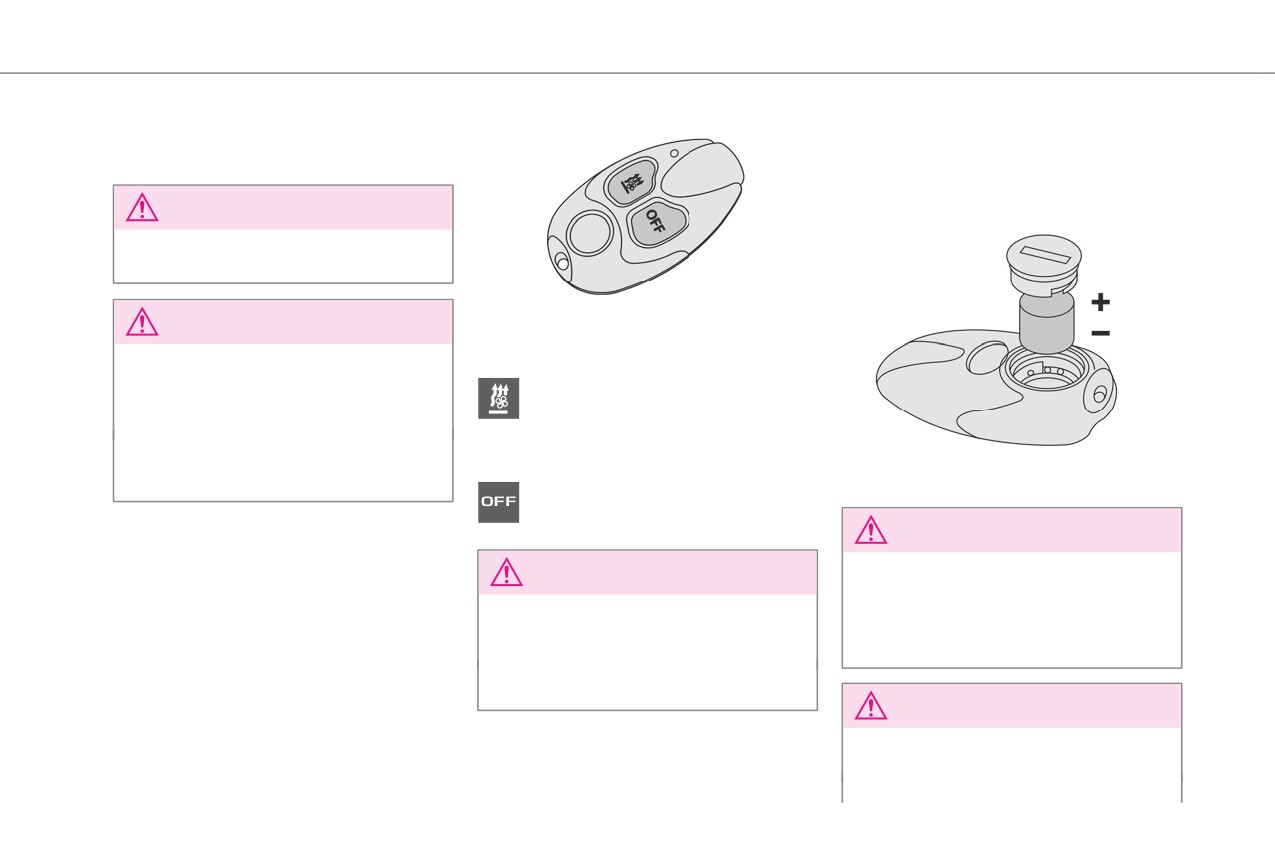The width and height of the screenshot is (1275, 860).
Task: Click the white body of the tall left warning box
Action: (283, 422)
